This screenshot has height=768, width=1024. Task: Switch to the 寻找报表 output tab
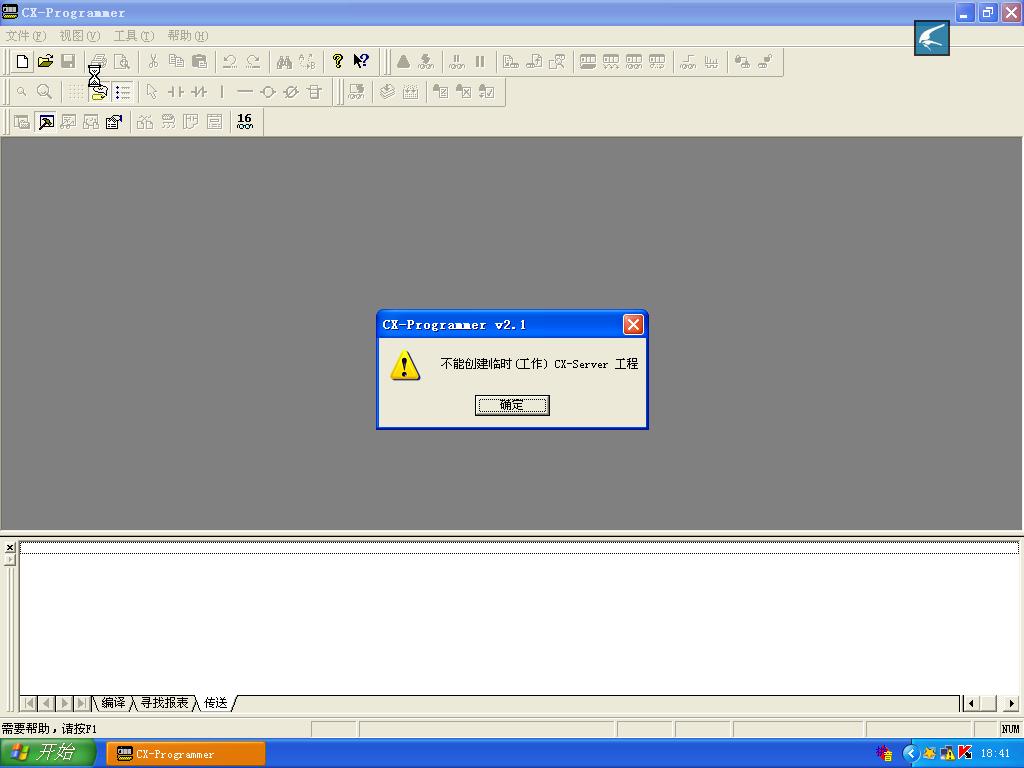point(165,703)
